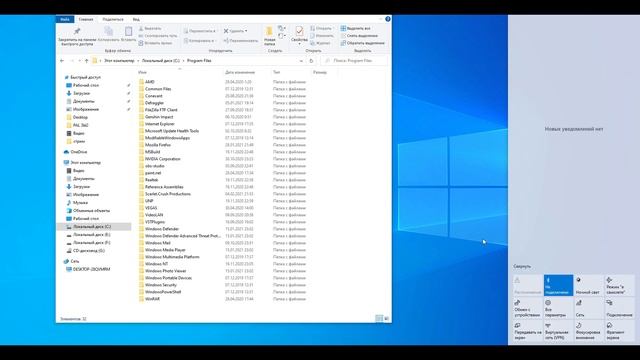
Task: Open the Вид ribbon tab
Action: point(136,19)
